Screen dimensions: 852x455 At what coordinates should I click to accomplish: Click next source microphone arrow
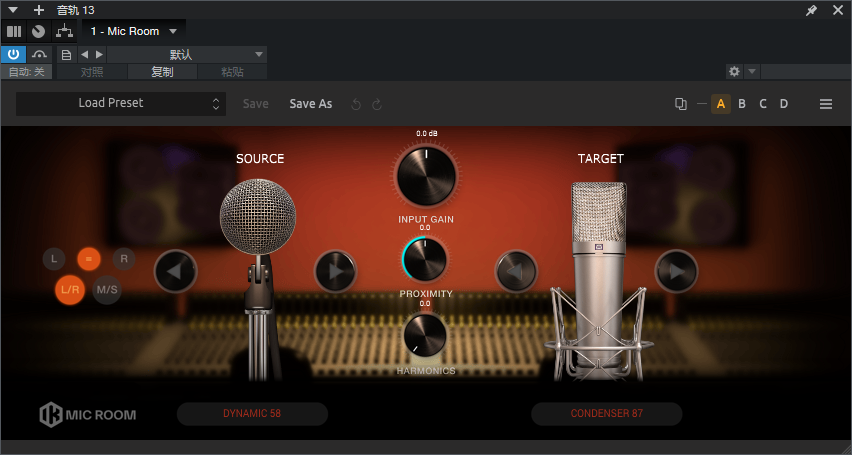(335, 271)
